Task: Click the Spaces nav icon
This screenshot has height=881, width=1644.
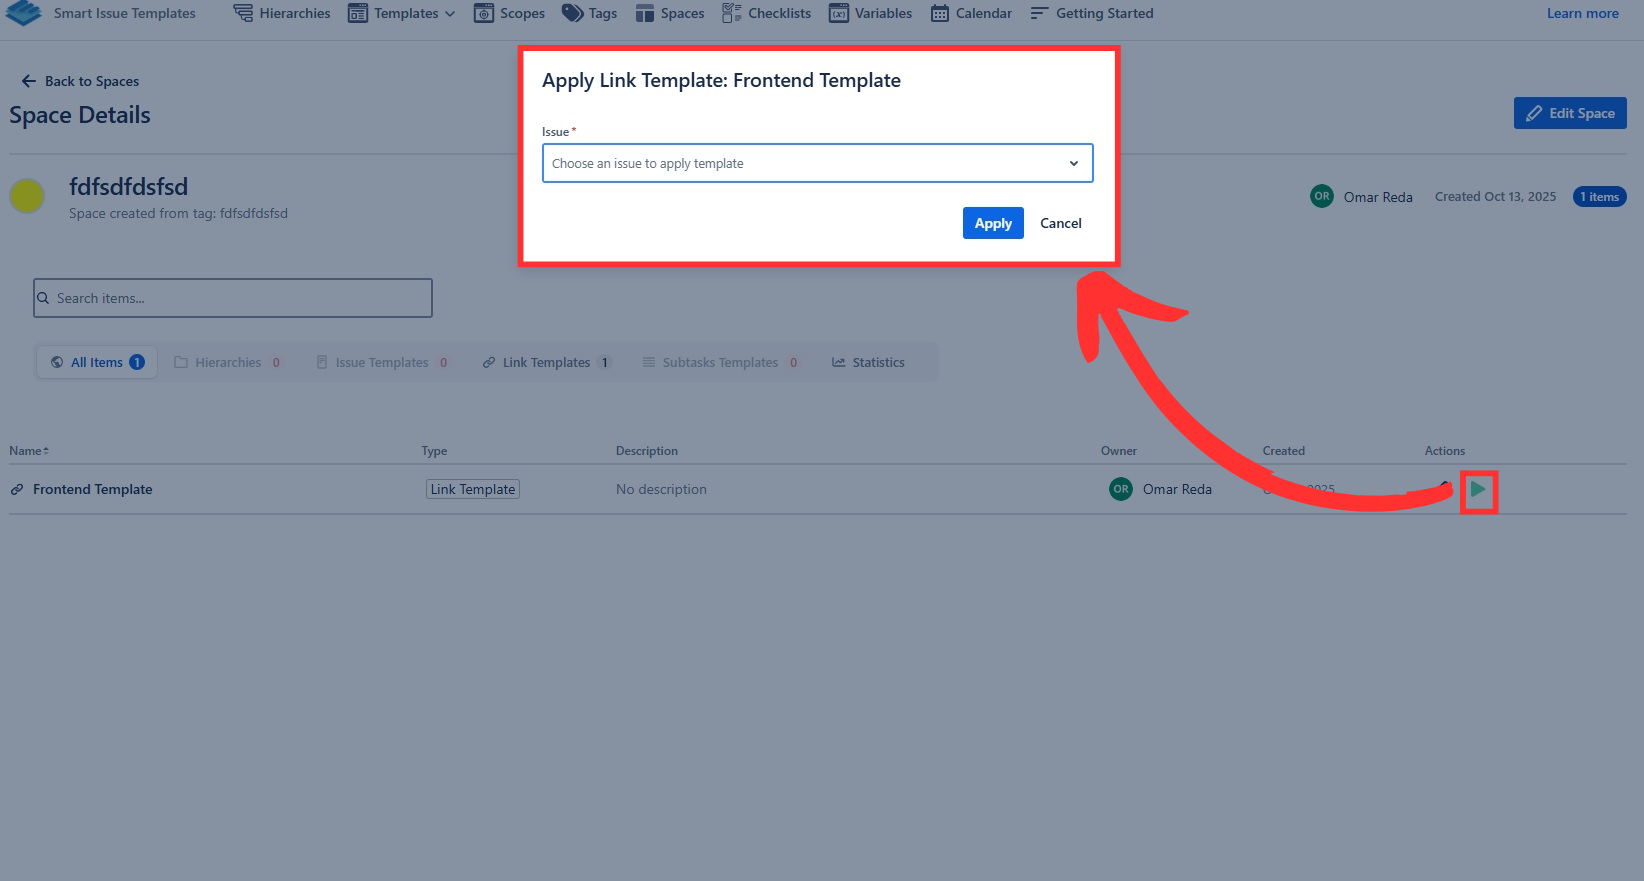Action: coord(645,13)
